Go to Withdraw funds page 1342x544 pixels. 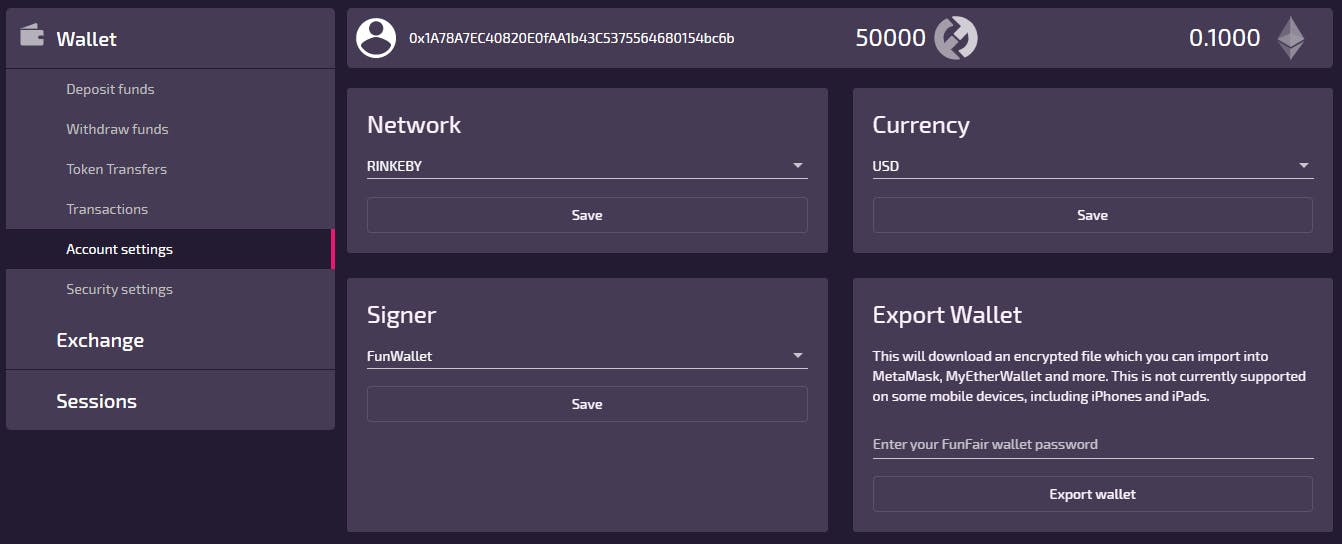click(x=117, y=129)
